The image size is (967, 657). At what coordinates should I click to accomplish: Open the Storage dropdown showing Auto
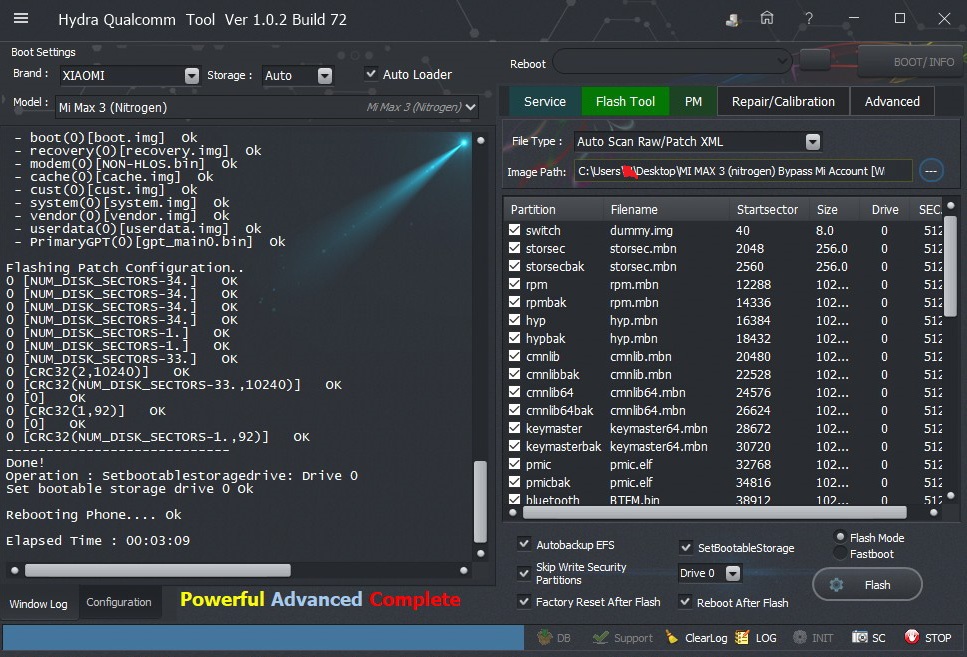point(324,75)
